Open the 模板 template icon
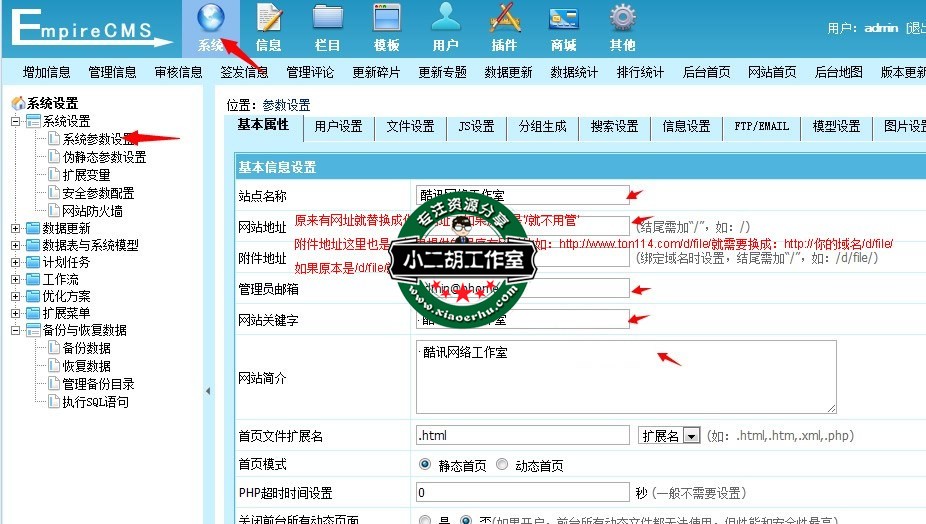The image size is (926, 524). click(387, 20)
